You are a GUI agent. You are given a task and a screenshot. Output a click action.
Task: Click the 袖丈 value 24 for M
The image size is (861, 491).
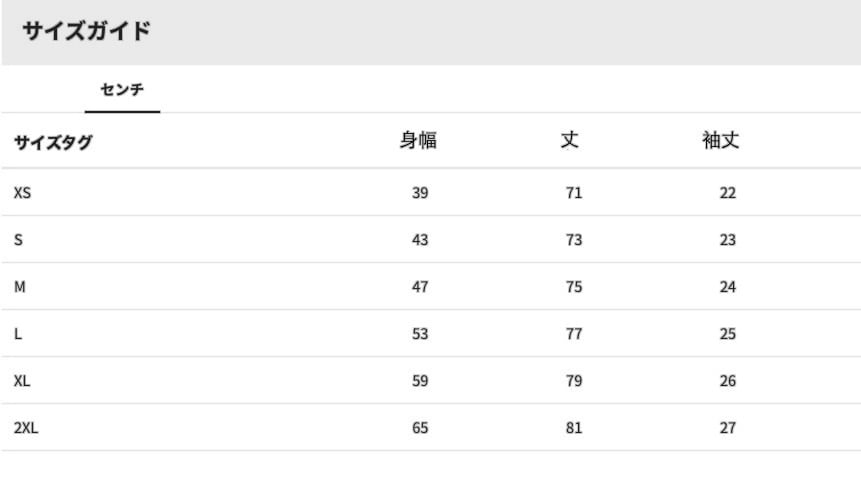(x=728, y=287)
